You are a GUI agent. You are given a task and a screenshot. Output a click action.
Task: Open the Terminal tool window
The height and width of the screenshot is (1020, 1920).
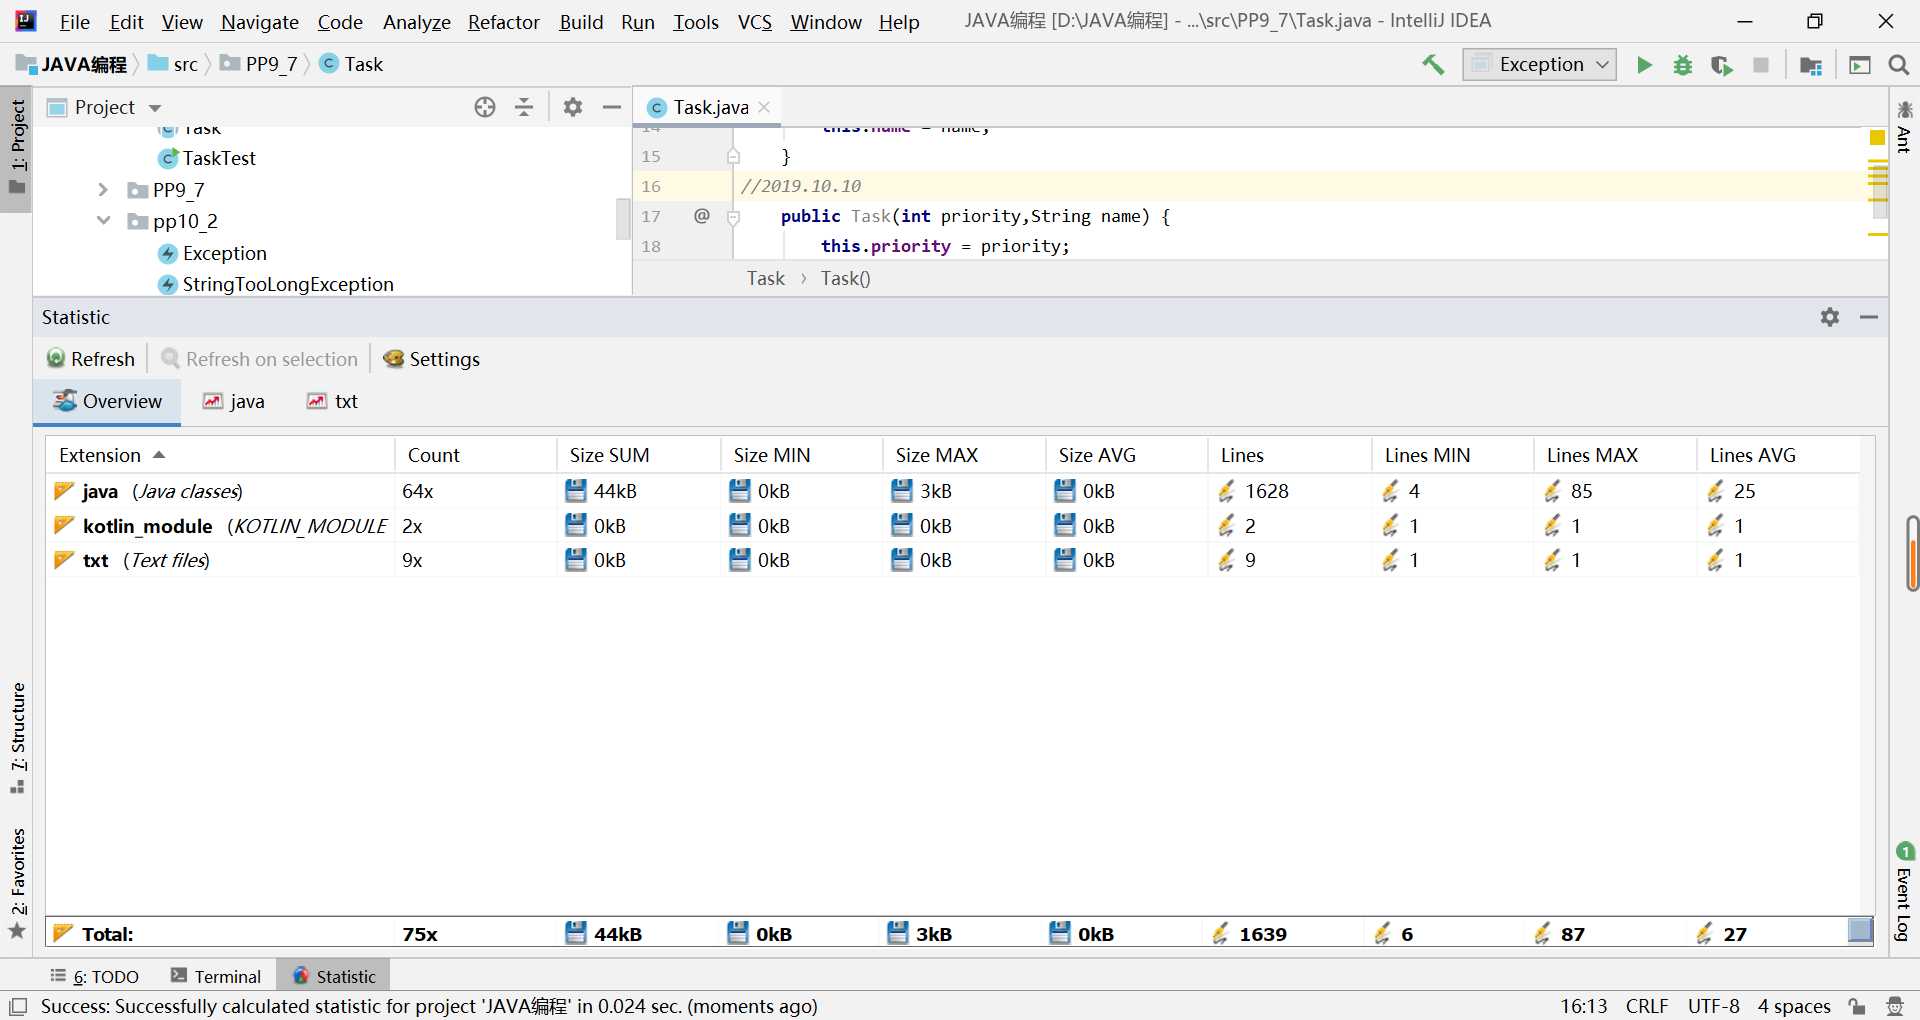(x=216, y=976)
